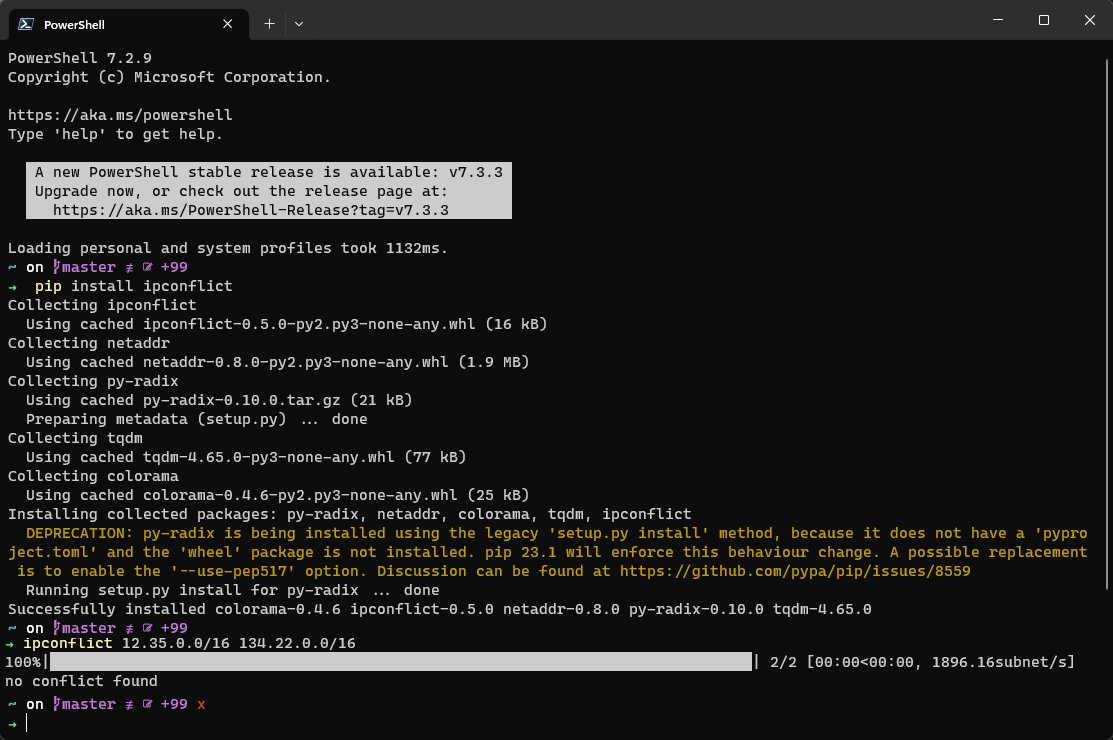Click the 'ipconflict 12.35.0.0/16' command line
The height and width of the screenshot is (740, 1113).
(189, 643)
